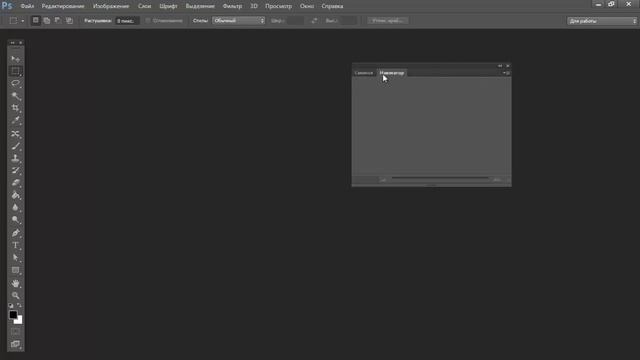Click the white background color swatch
The image size is (640, 360).
coord(20,322)
